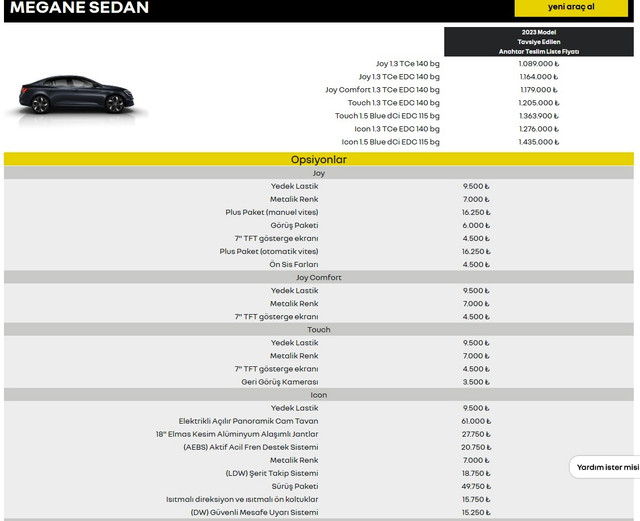This screenshot has width=640, height=521.
Task: Click '(AEBS) Aktif Acil Fren Destek Sistemi'
Action: click(x=251, y=447)
